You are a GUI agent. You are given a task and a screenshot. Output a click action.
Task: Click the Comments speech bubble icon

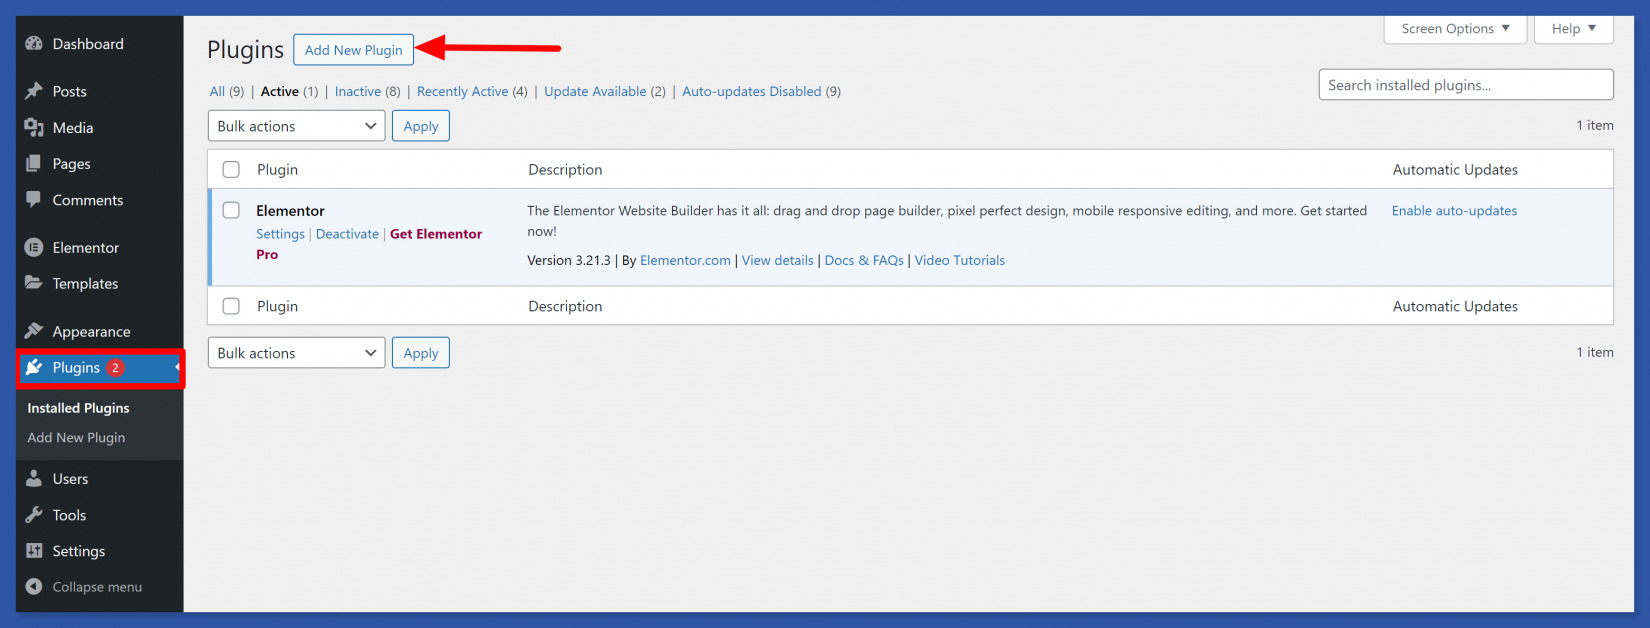tap(34, 200)
